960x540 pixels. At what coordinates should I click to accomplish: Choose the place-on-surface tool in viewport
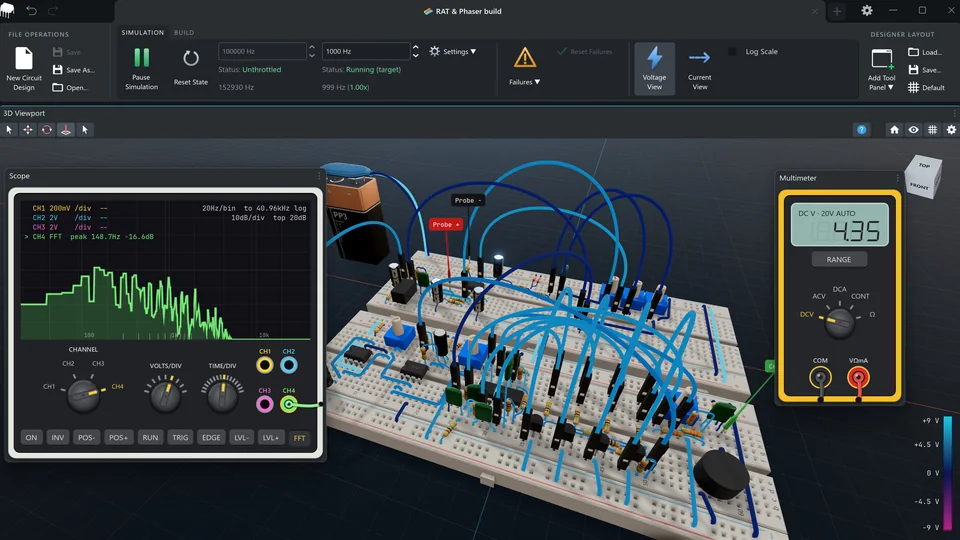point(66,130)
